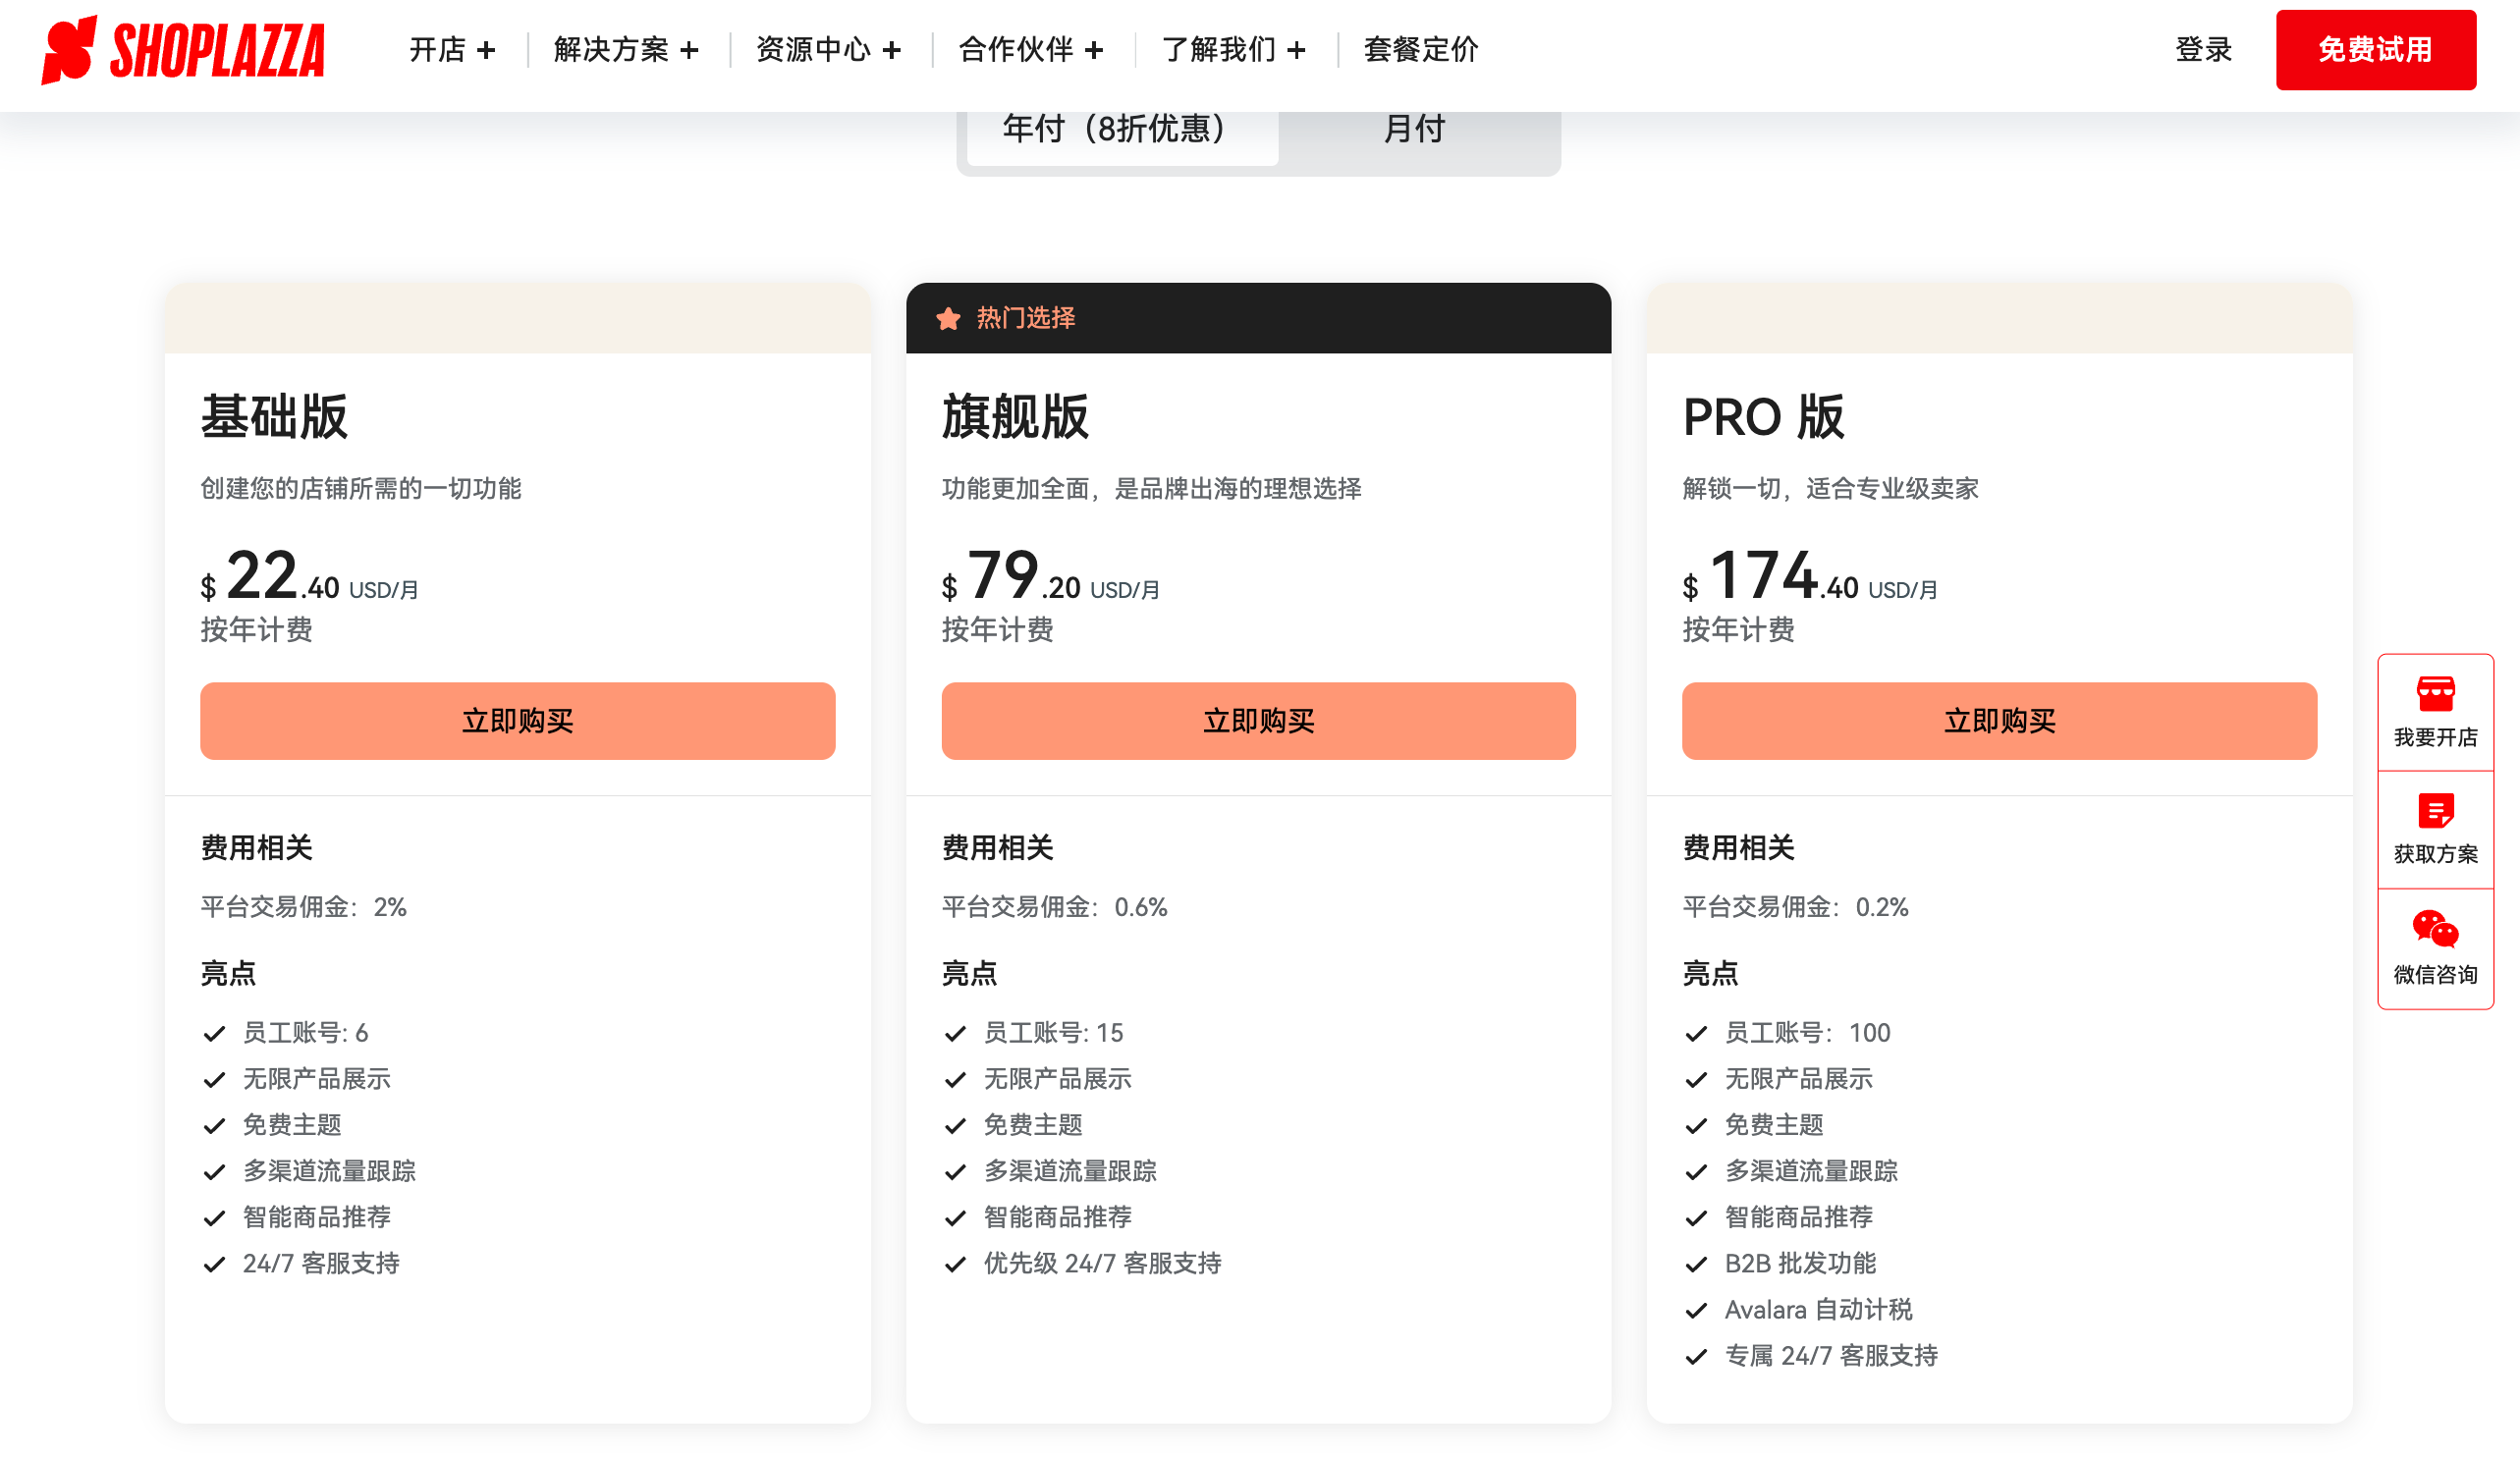This screenshot has width=2520, height=1457.
Task: Click the checkmark beside Avalara 自动计税
Action: tap(1695, 1310)
